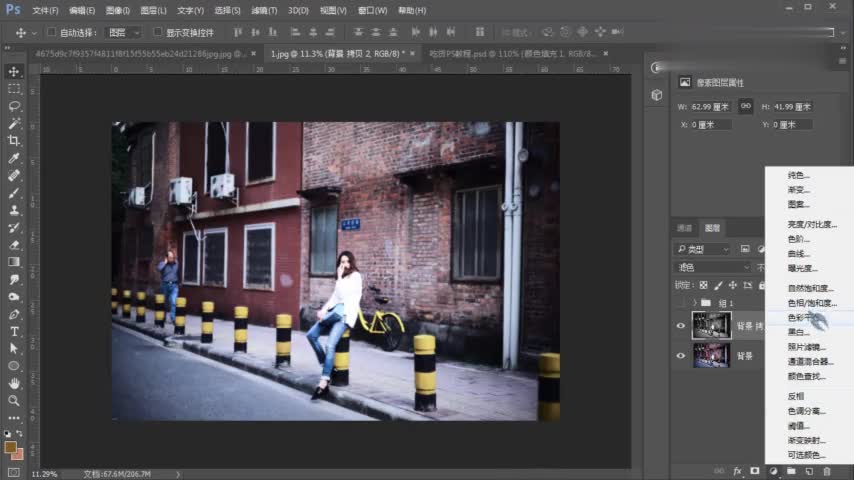
Task: Open the 图层 auto-select target dropdown
Action: tap(126, 33)
